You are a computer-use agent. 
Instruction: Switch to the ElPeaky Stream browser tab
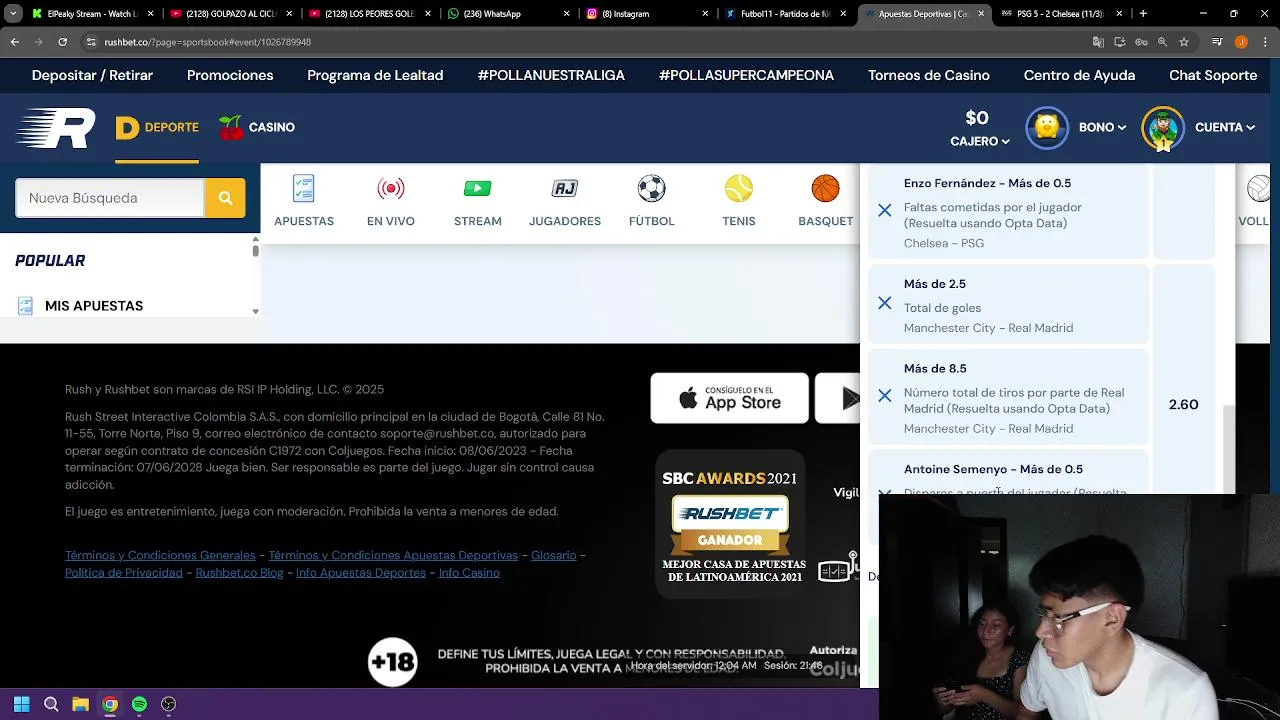pyautogui.click(x=93, y=14)
